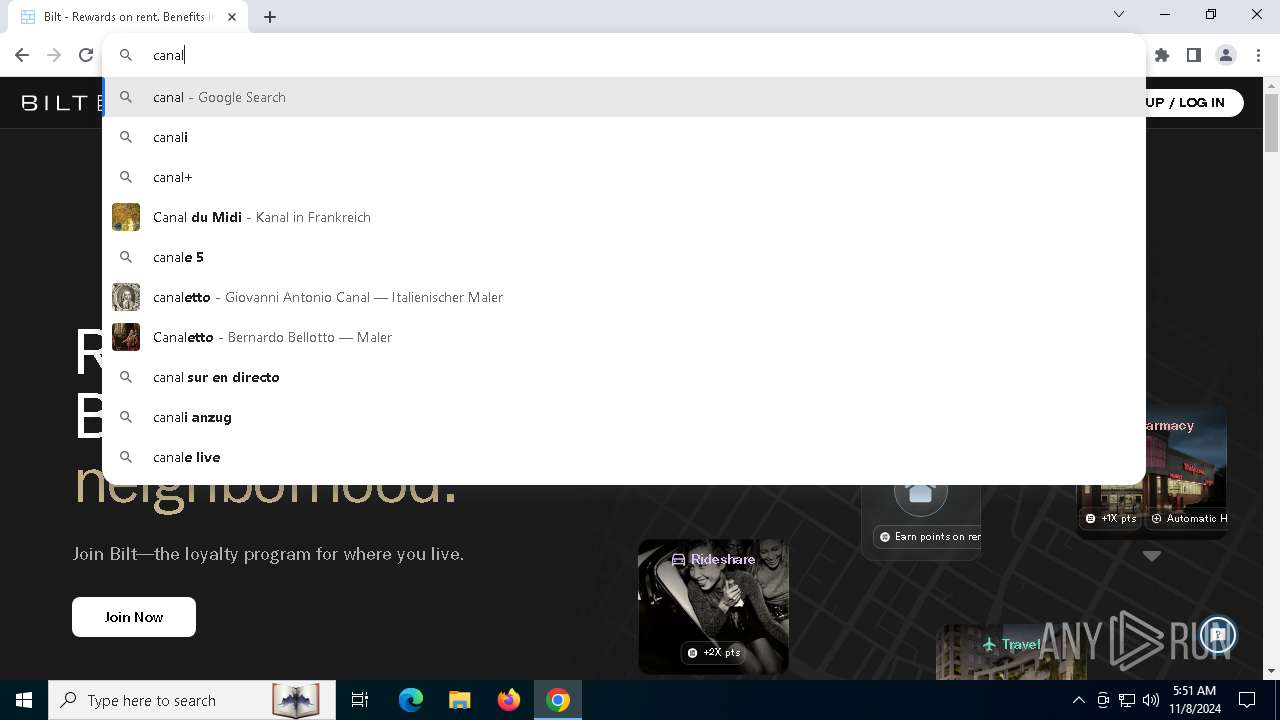Click the Automatic label on pharmacy card

1188,518
